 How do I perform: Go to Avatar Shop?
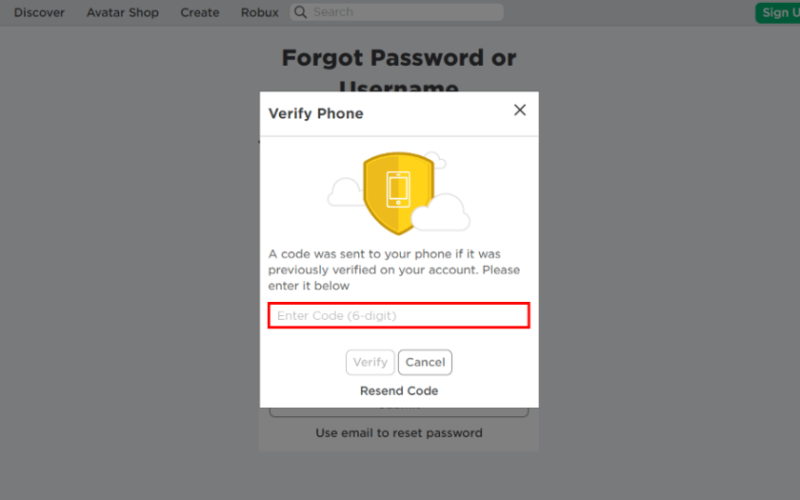pyautogui.click(x=122, y=12)
